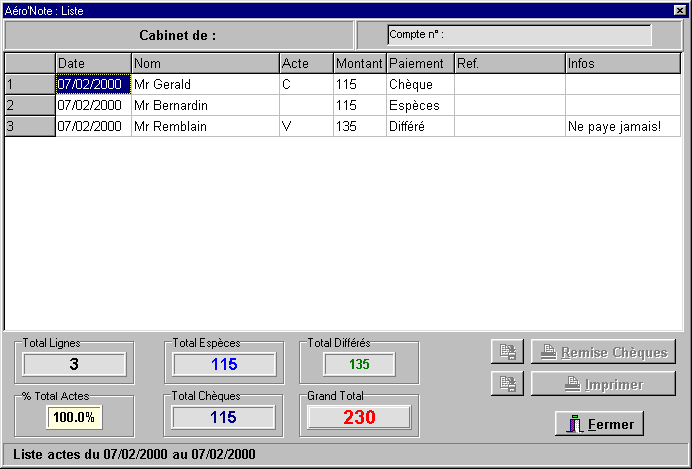This screenshot has height=469, width=692.
Task: Close the Aéro'Note Liste window
Action: [680, 10]
